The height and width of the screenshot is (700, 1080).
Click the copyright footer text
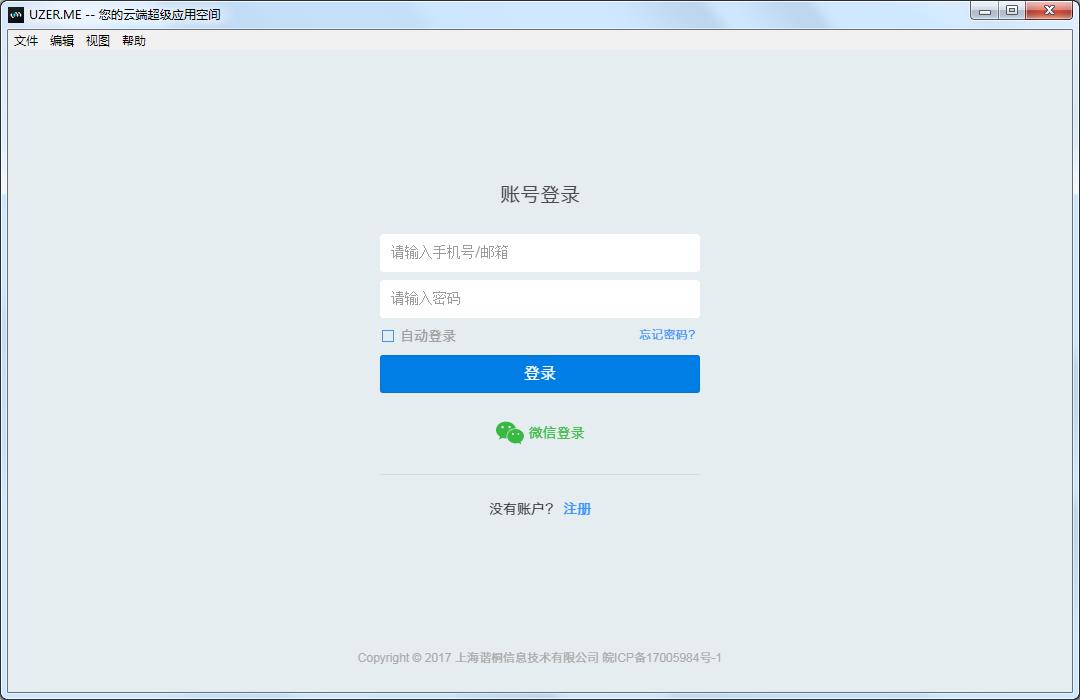[539, 658]
